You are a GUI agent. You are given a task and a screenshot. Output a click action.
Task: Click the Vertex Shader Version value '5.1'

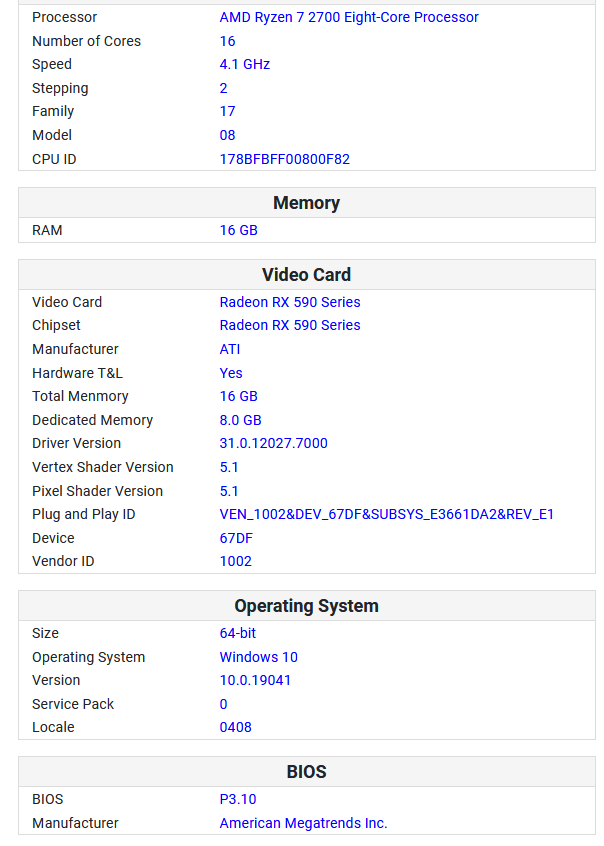pyautogui.click(x=229, y=467)
